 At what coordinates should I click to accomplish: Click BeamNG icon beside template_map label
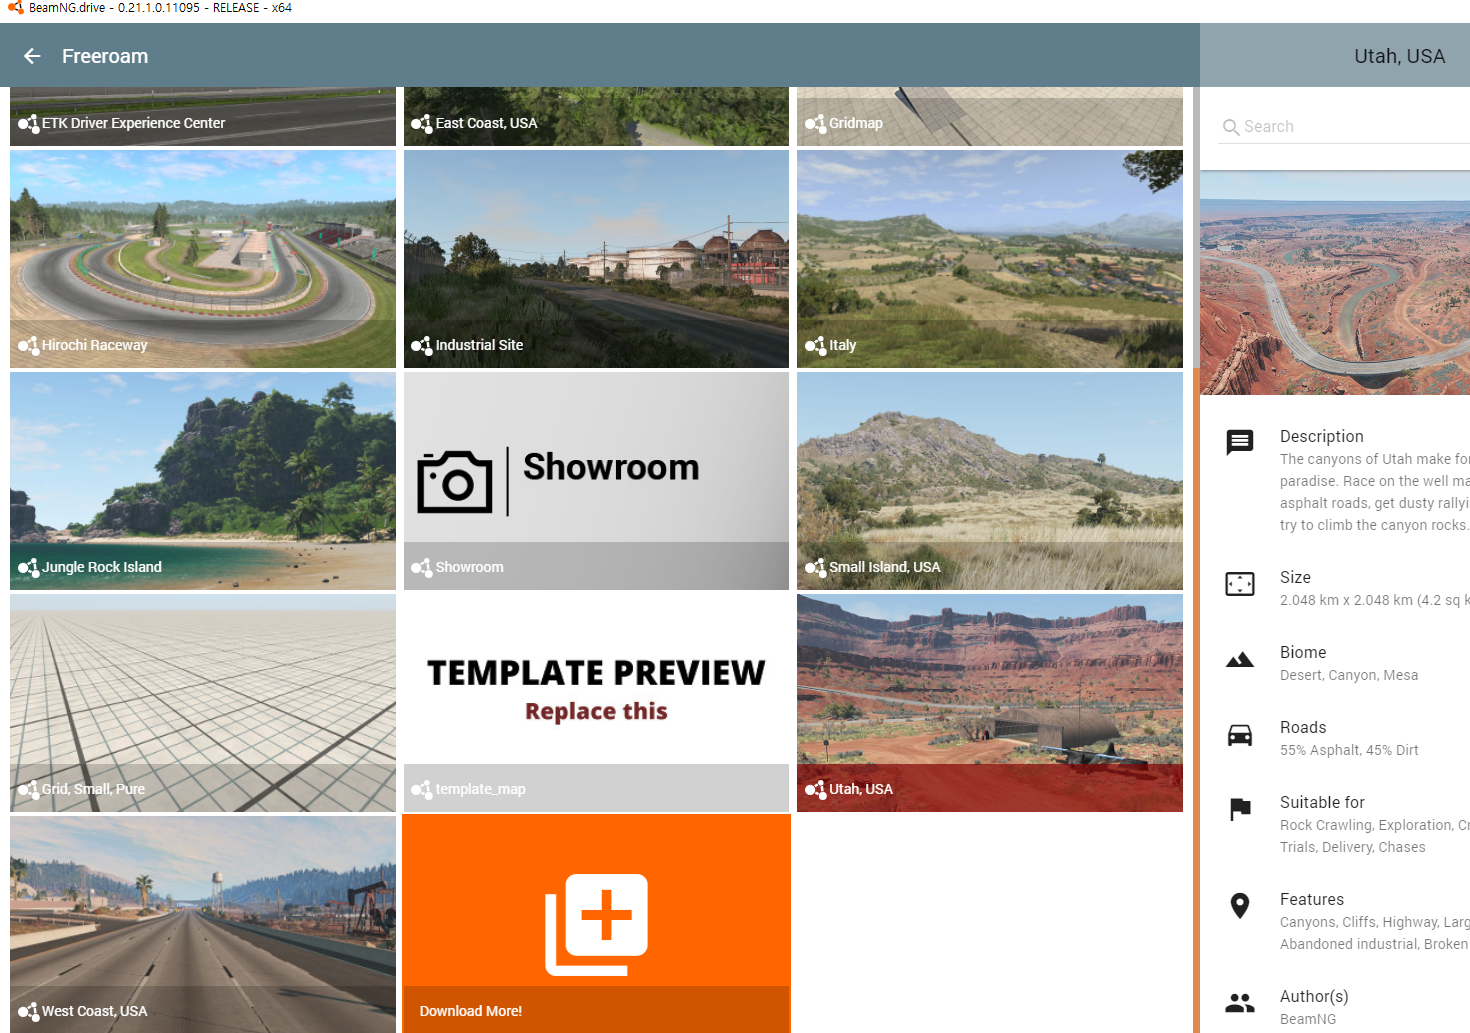point(421,790)
